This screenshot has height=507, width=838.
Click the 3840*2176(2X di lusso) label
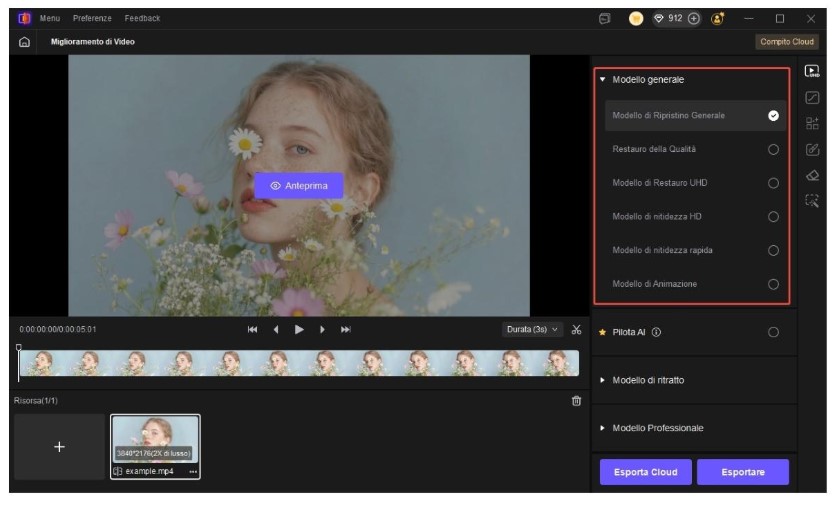point(153,454)
